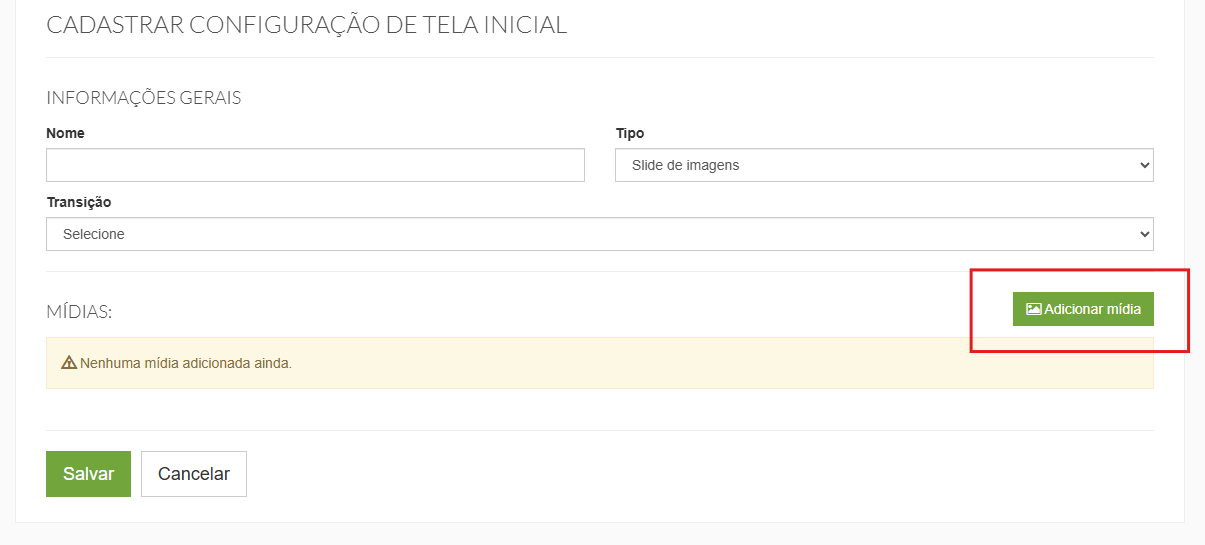The height and width of the screenshot is (545, 1205).
Task: Click the chevron arrow of the Tipo select
Action: click(1145, 166)
